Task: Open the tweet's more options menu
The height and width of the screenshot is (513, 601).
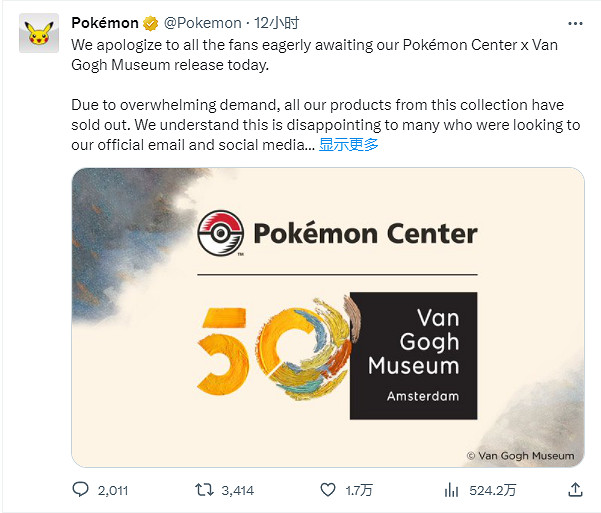Action: [572, 23]
